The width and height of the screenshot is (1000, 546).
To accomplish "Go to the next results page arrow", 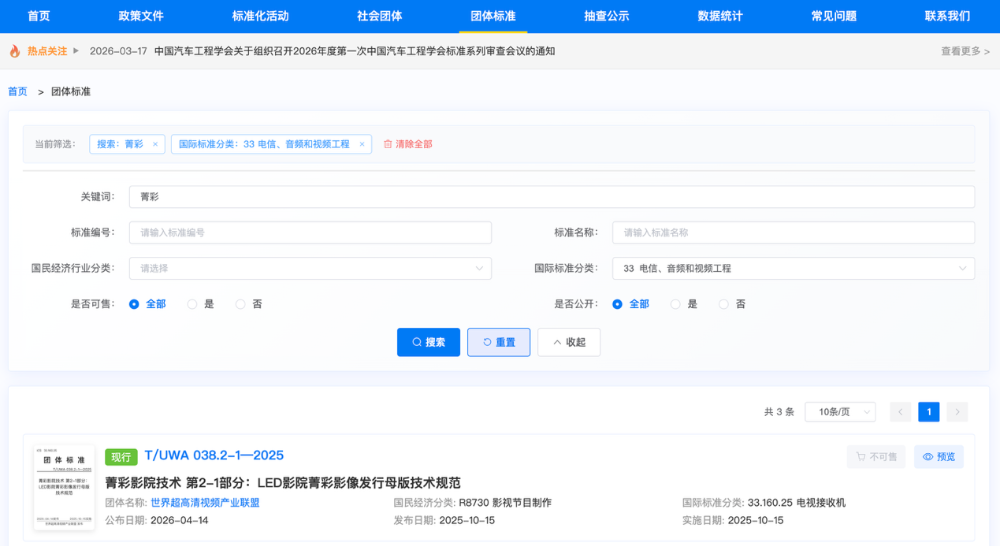I will pos(957,412).
